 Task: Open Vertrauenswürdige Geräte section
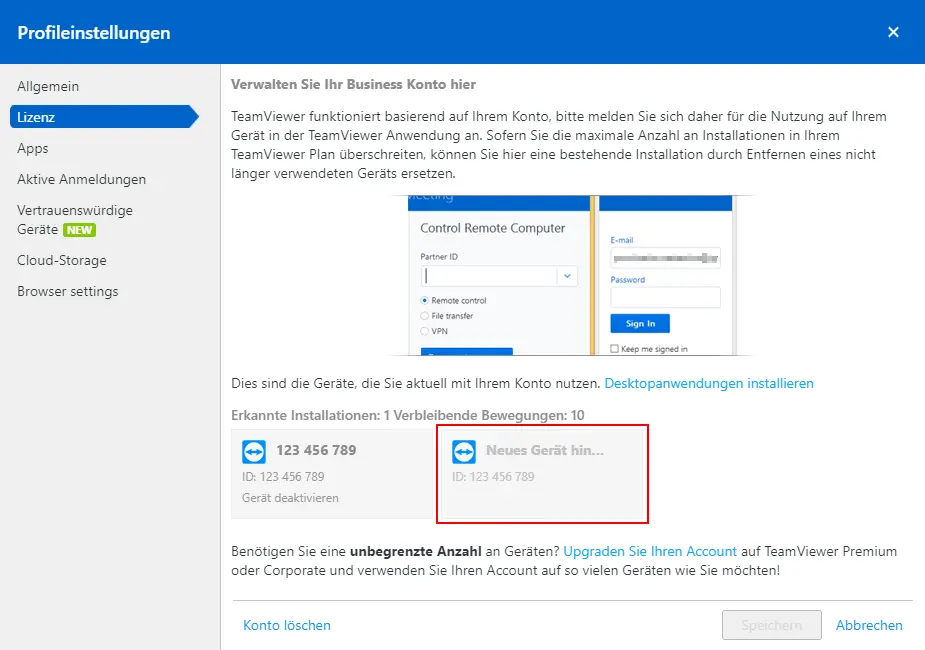pos(75,219)
